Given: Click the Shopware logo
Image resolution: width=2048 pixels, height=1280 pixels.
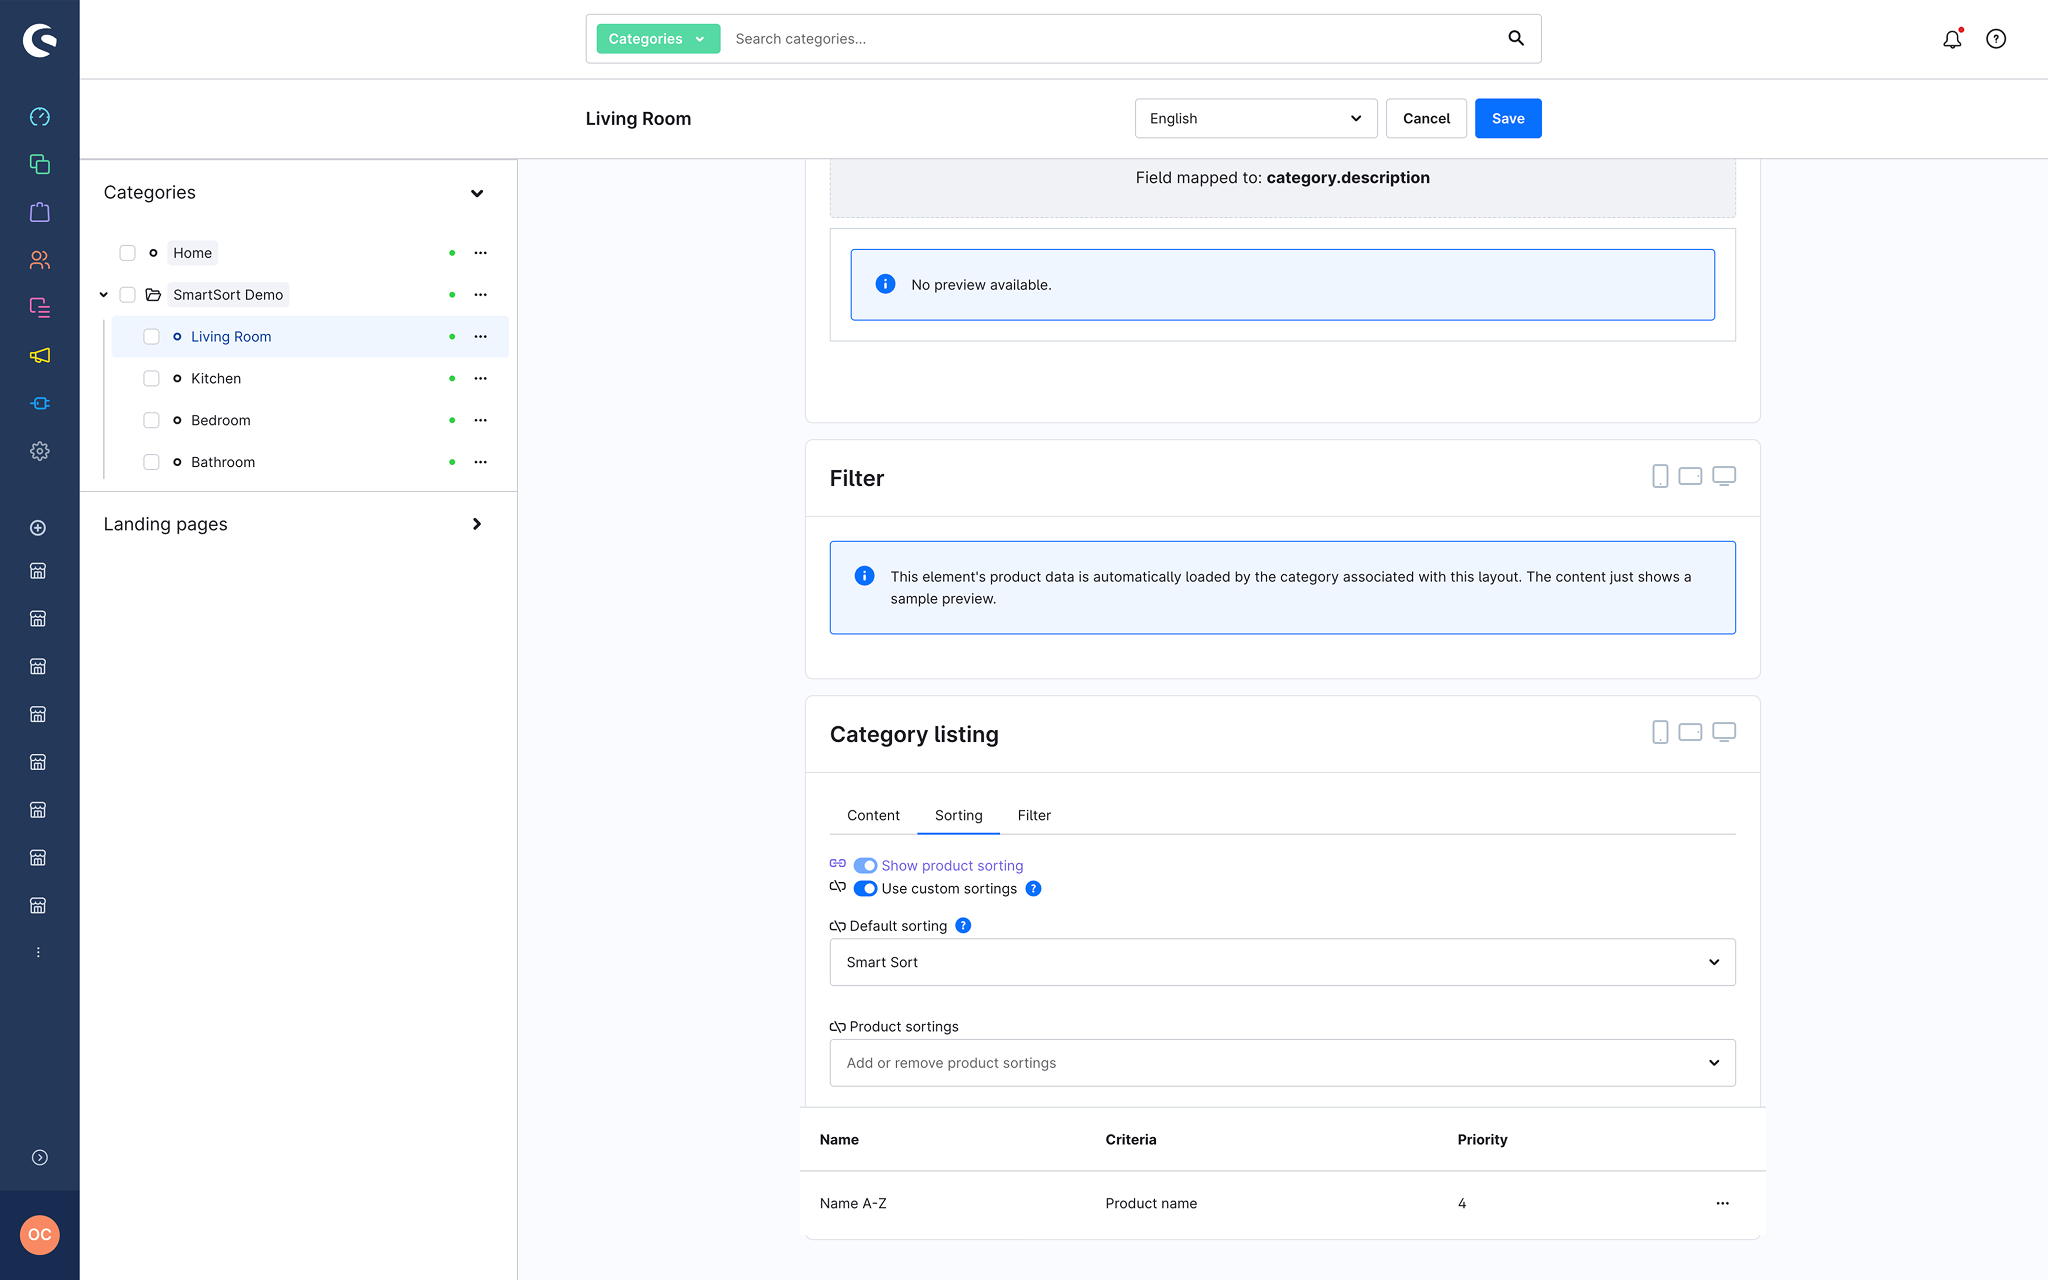Looking at the screenshot, I should tap(39, 40).
